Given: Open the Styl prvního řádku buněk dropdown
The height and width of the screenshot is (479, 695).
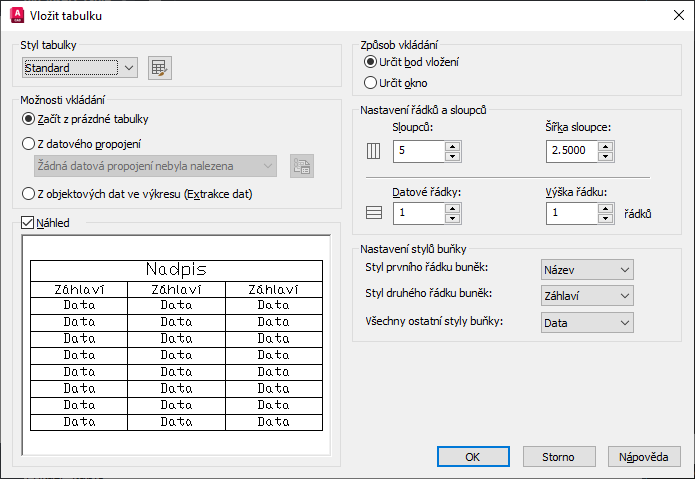Looking at the screenshot, I should (587, 270).
